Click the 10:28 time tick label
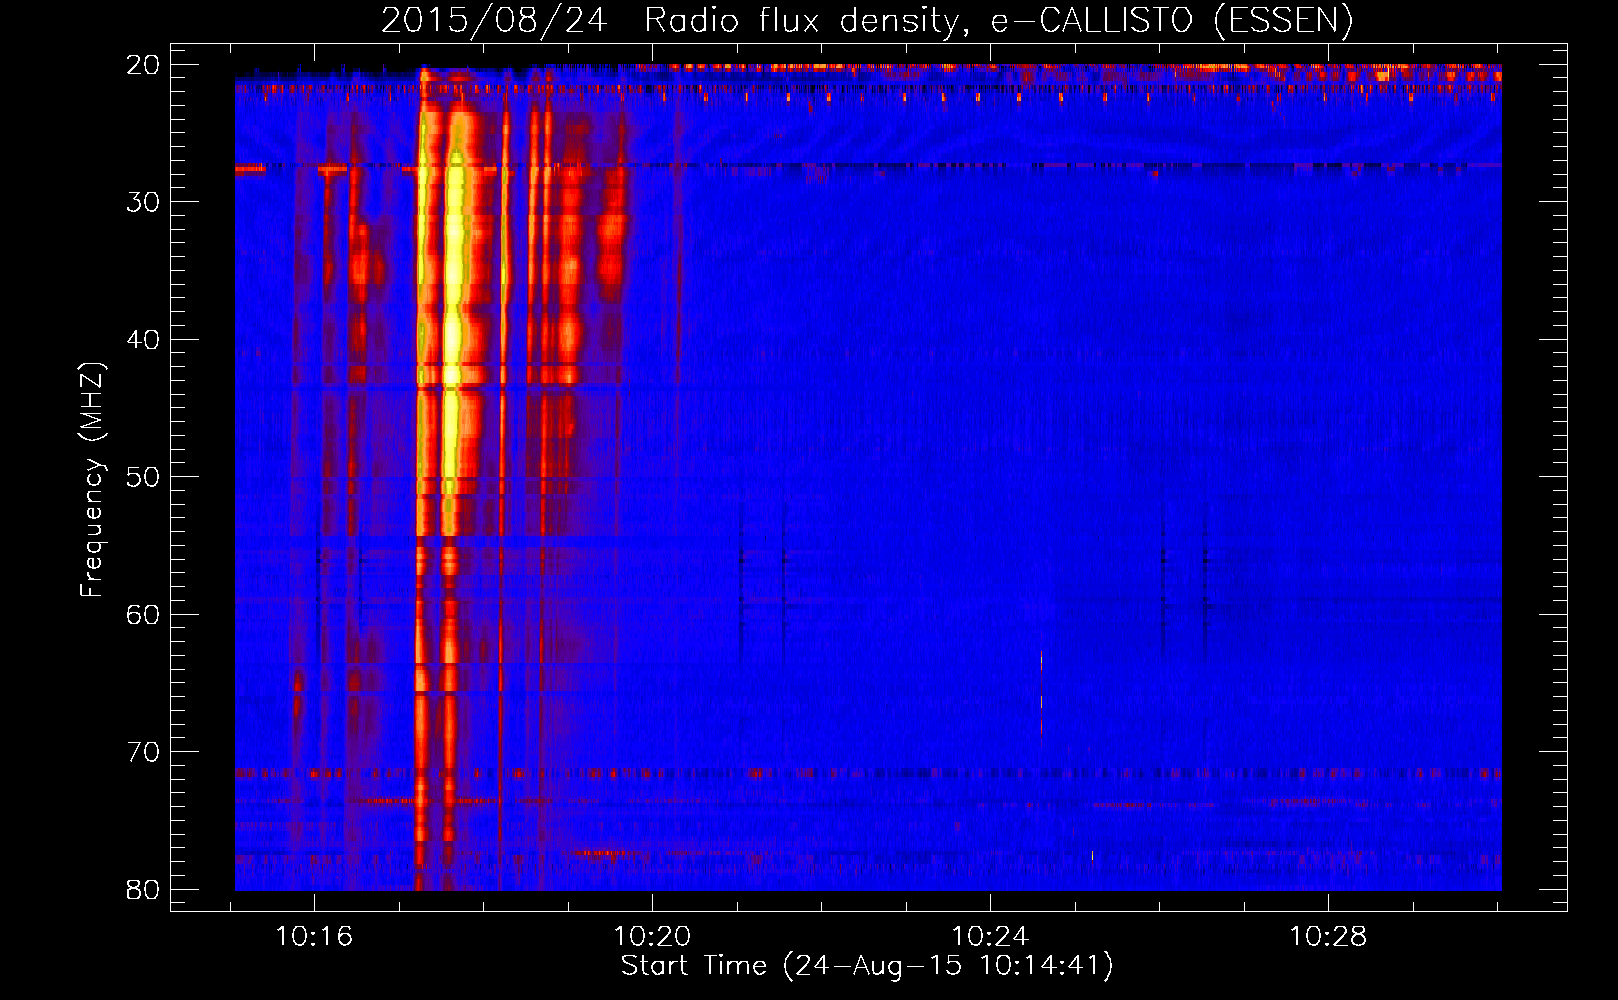1618x1000 pixels. (1328, 937)
